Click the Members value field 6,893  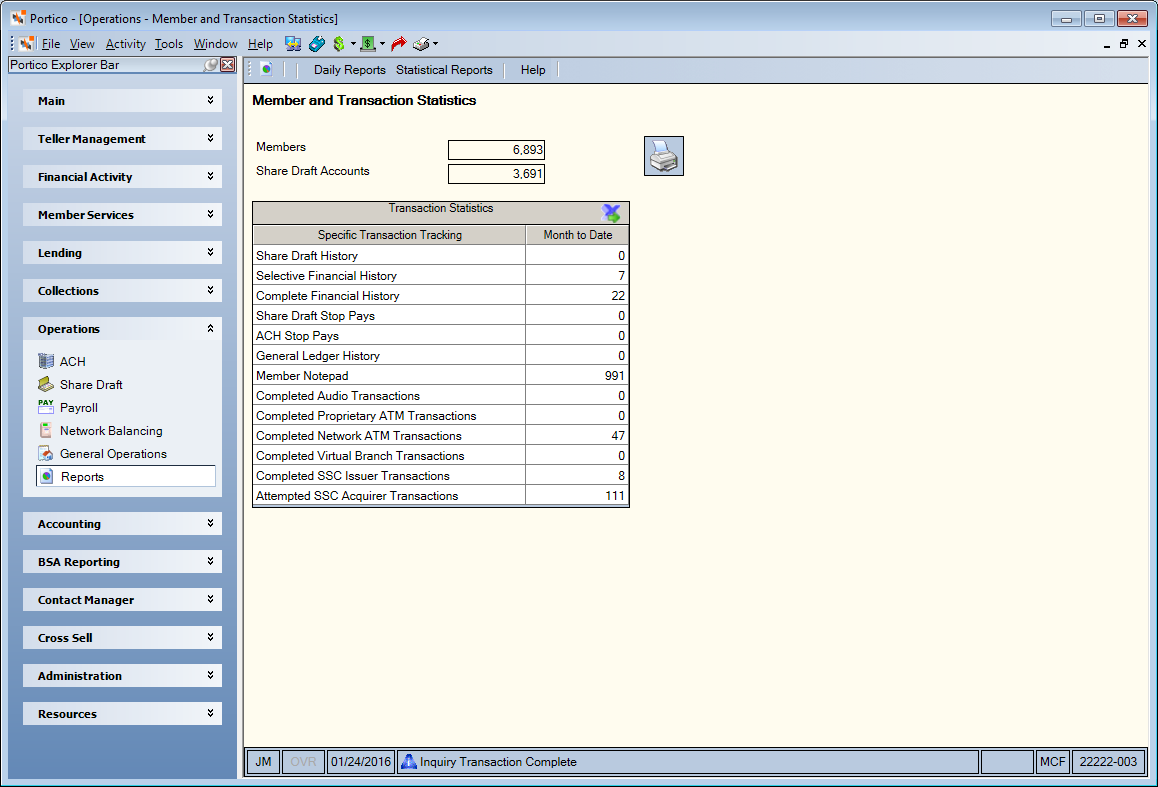496,150
